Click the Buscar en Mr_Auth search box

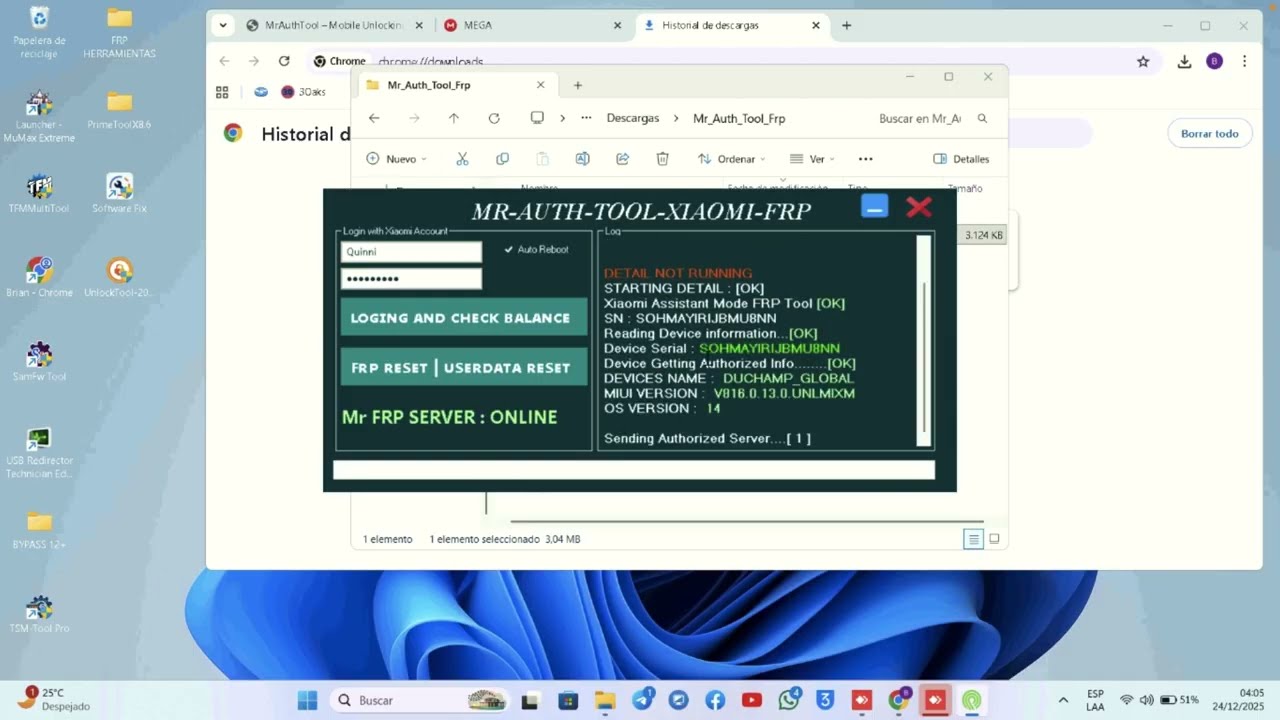tap(933, 118)
